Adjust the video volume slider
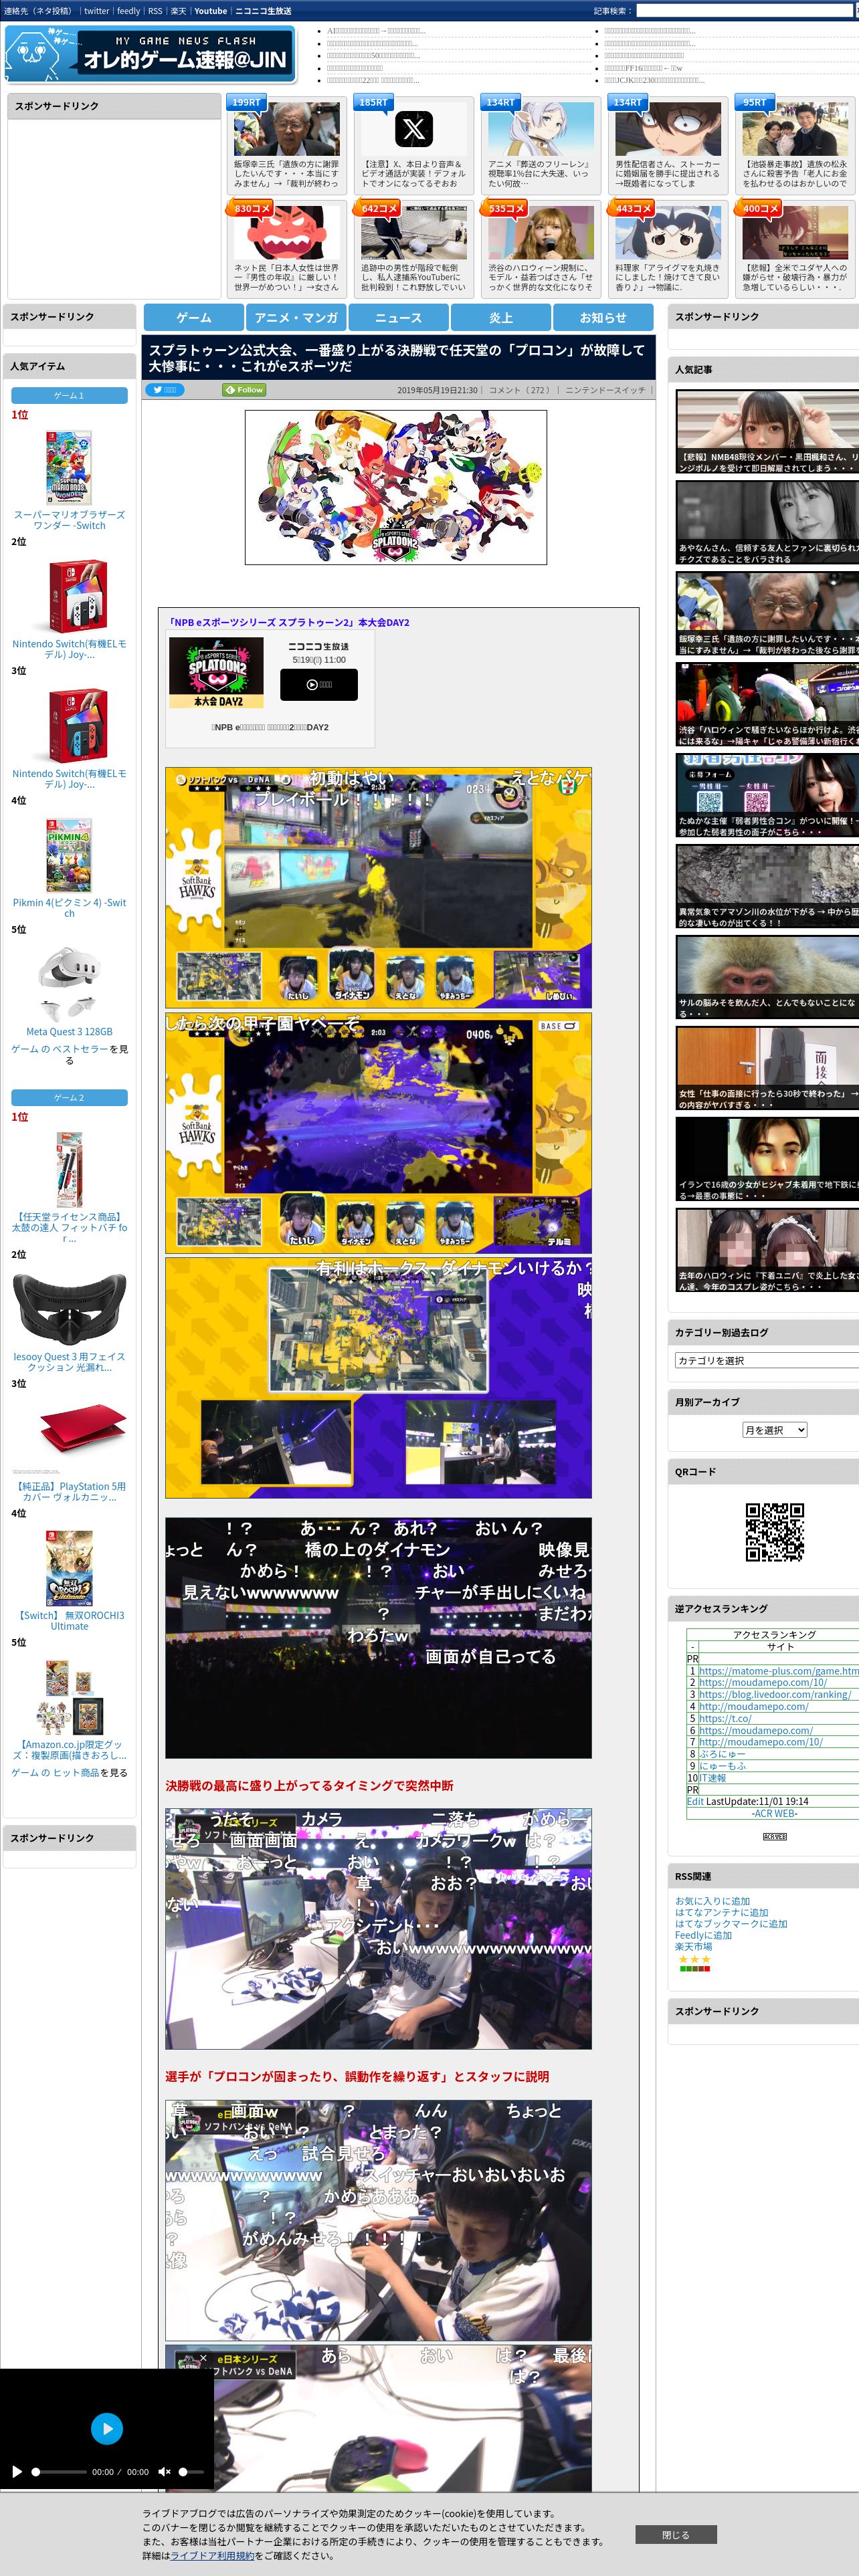859x2576 pixels. [191, 2472]
